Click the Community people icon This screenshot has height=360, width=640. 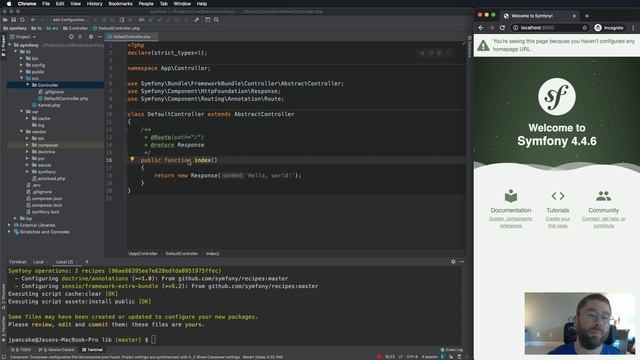603,196
